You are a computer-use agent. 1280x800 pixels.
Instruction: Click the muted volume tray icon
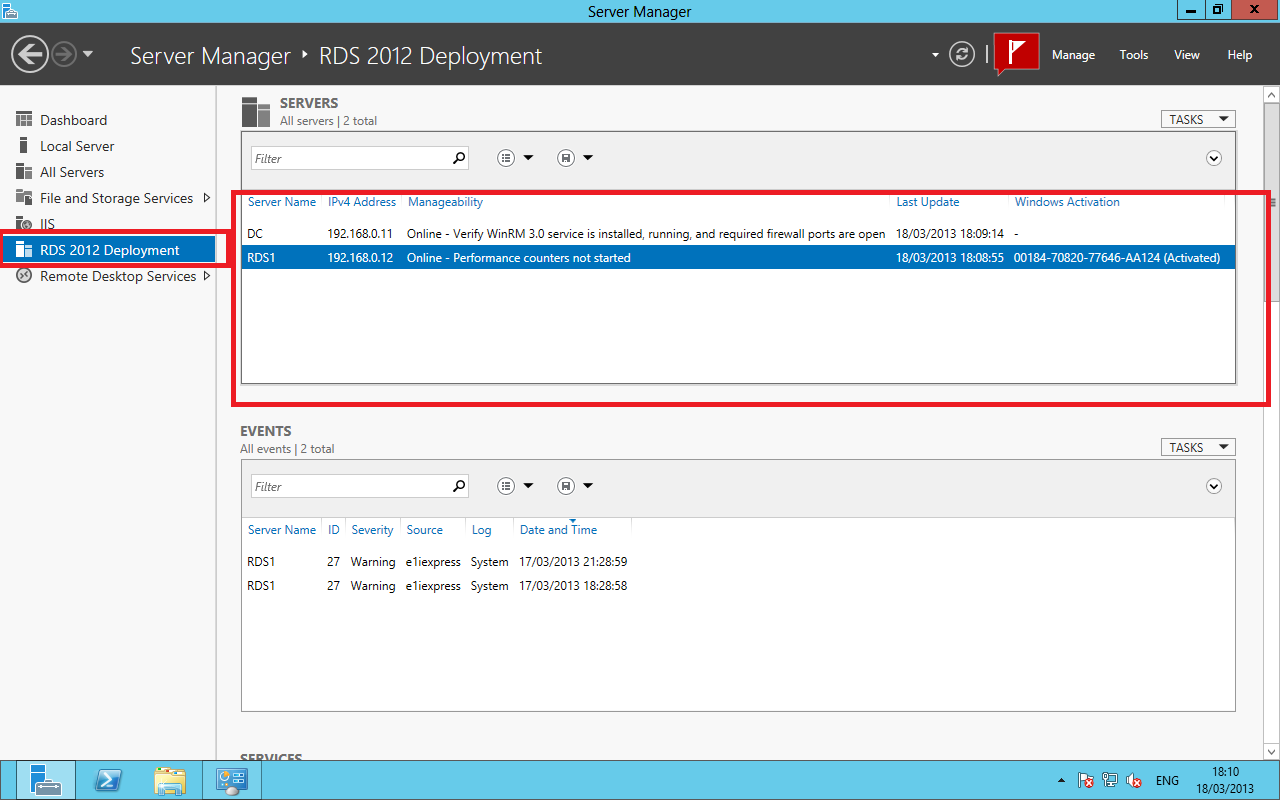pos(1135,780)
